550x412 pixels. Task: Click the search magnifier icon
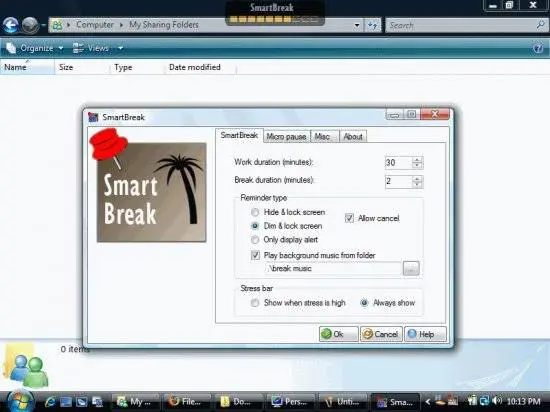coord(540,25)
